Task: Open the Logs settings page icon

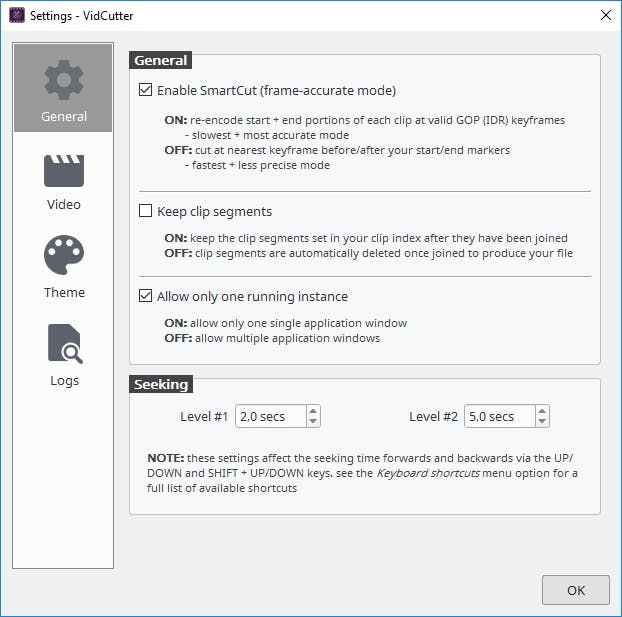Action: (x=65, y=344)
